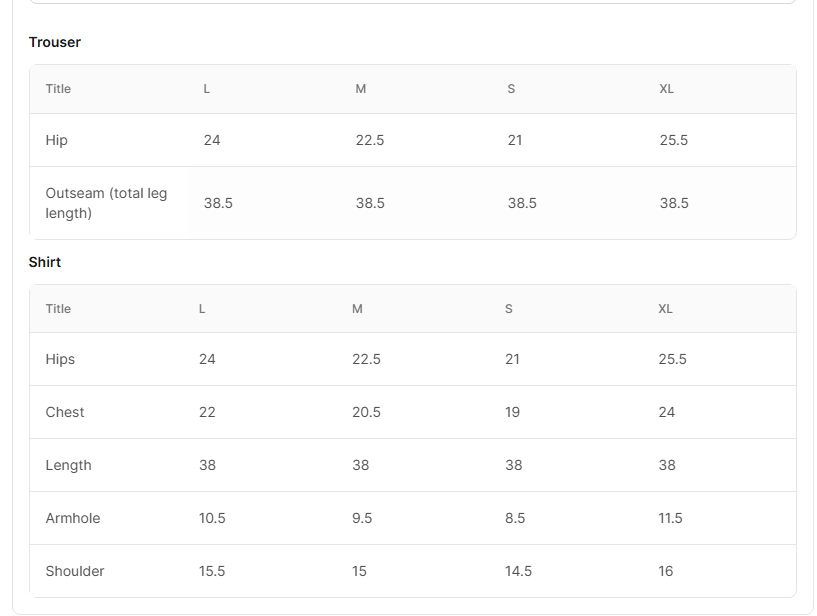
Task: Select the XL column header in Trouser table
Action: [x=667, y=89]
